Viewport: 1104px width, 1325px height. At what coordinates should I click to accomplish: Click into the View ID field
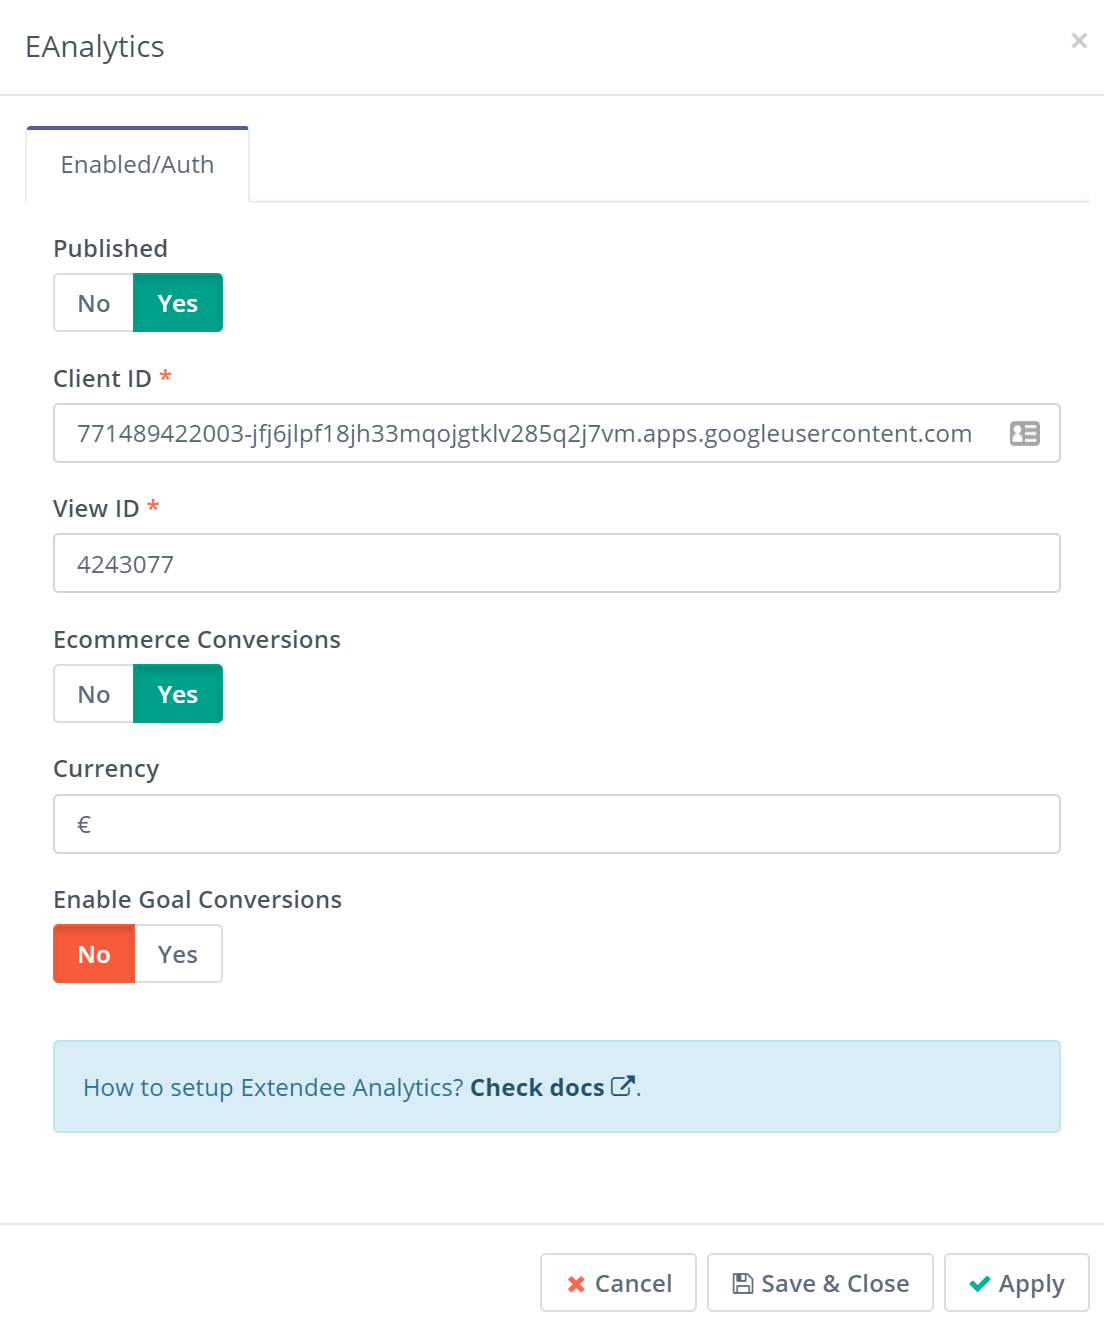(x=557, y=563)
